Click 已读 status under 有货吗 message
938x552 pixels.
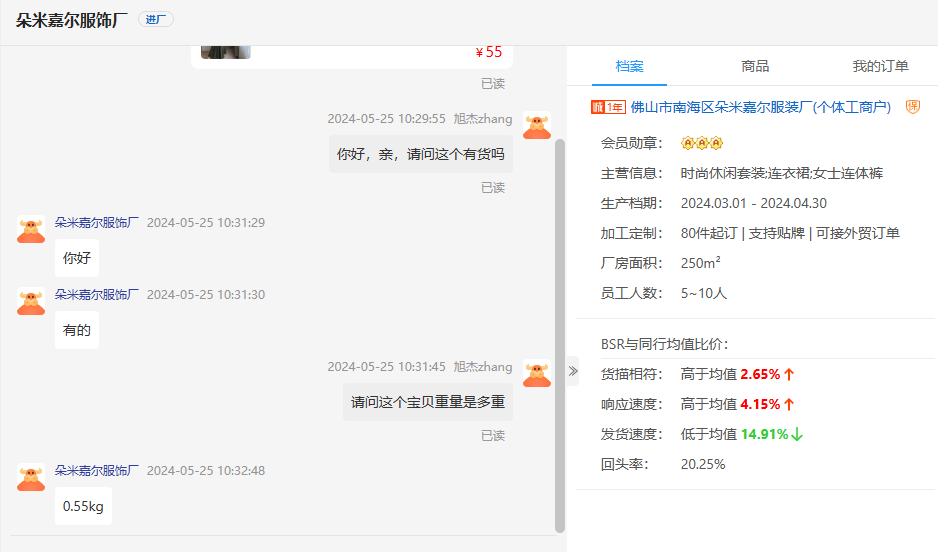(493, 188)
